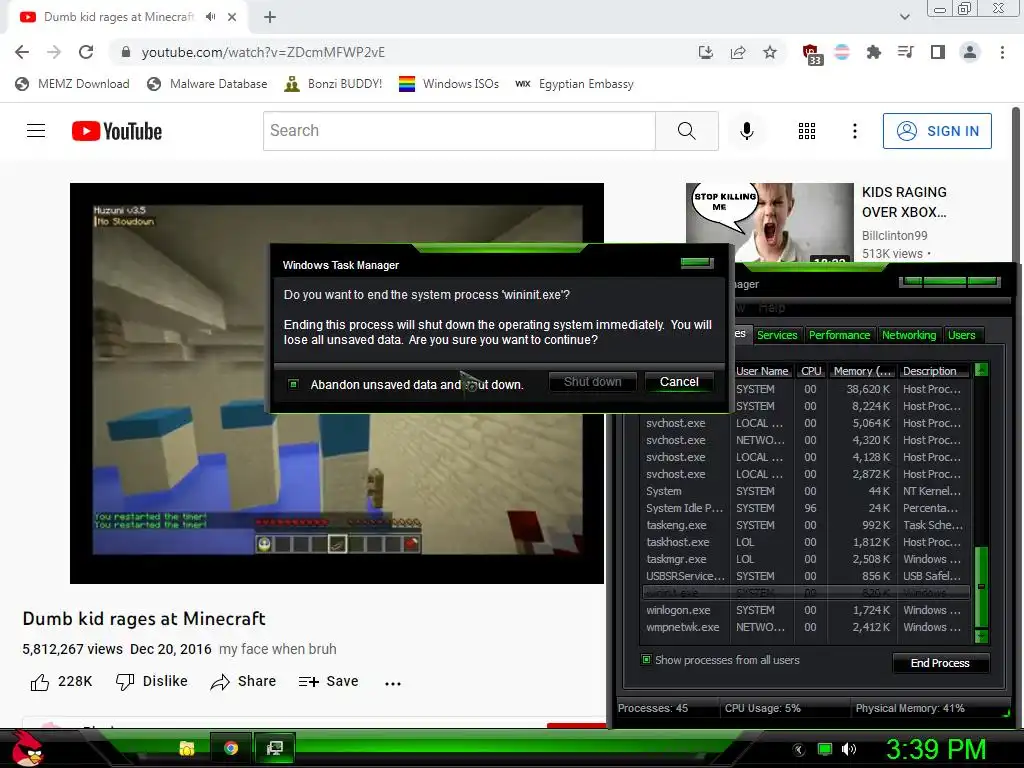
Task: Open the taskbar clock showing 3:39 PM
Action: click(936, 749)
